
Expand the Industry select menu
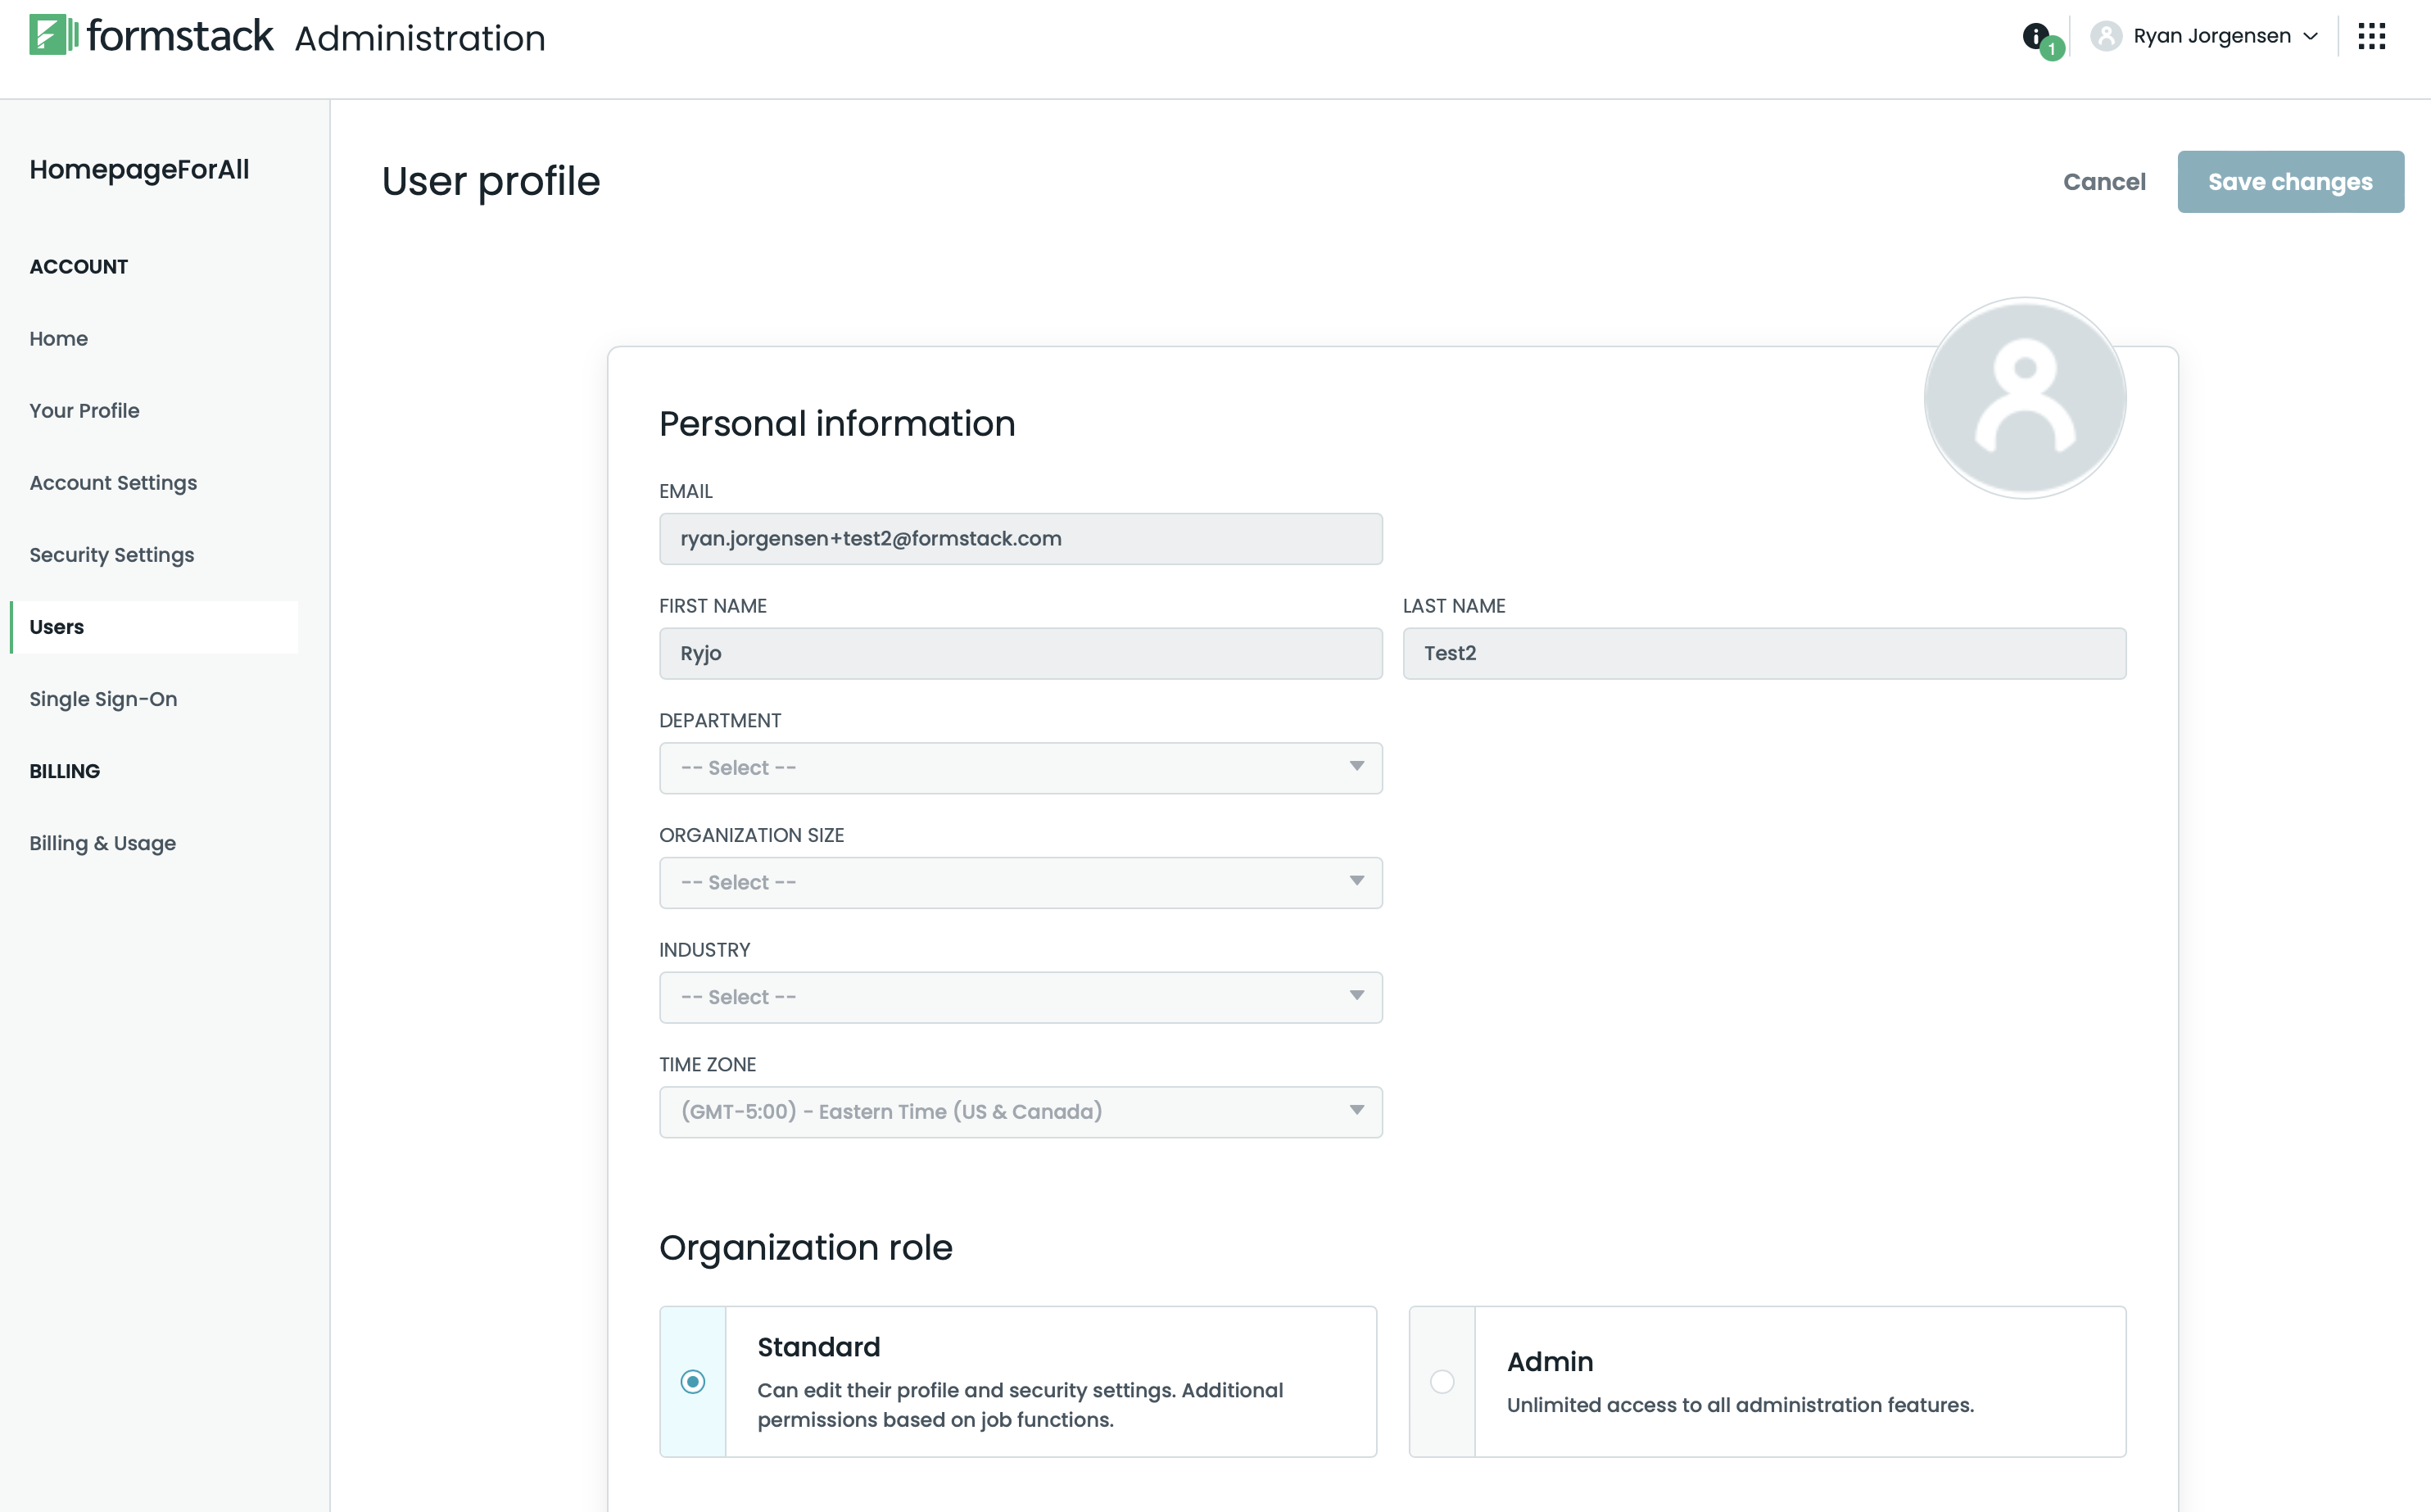pos(1020,997)
